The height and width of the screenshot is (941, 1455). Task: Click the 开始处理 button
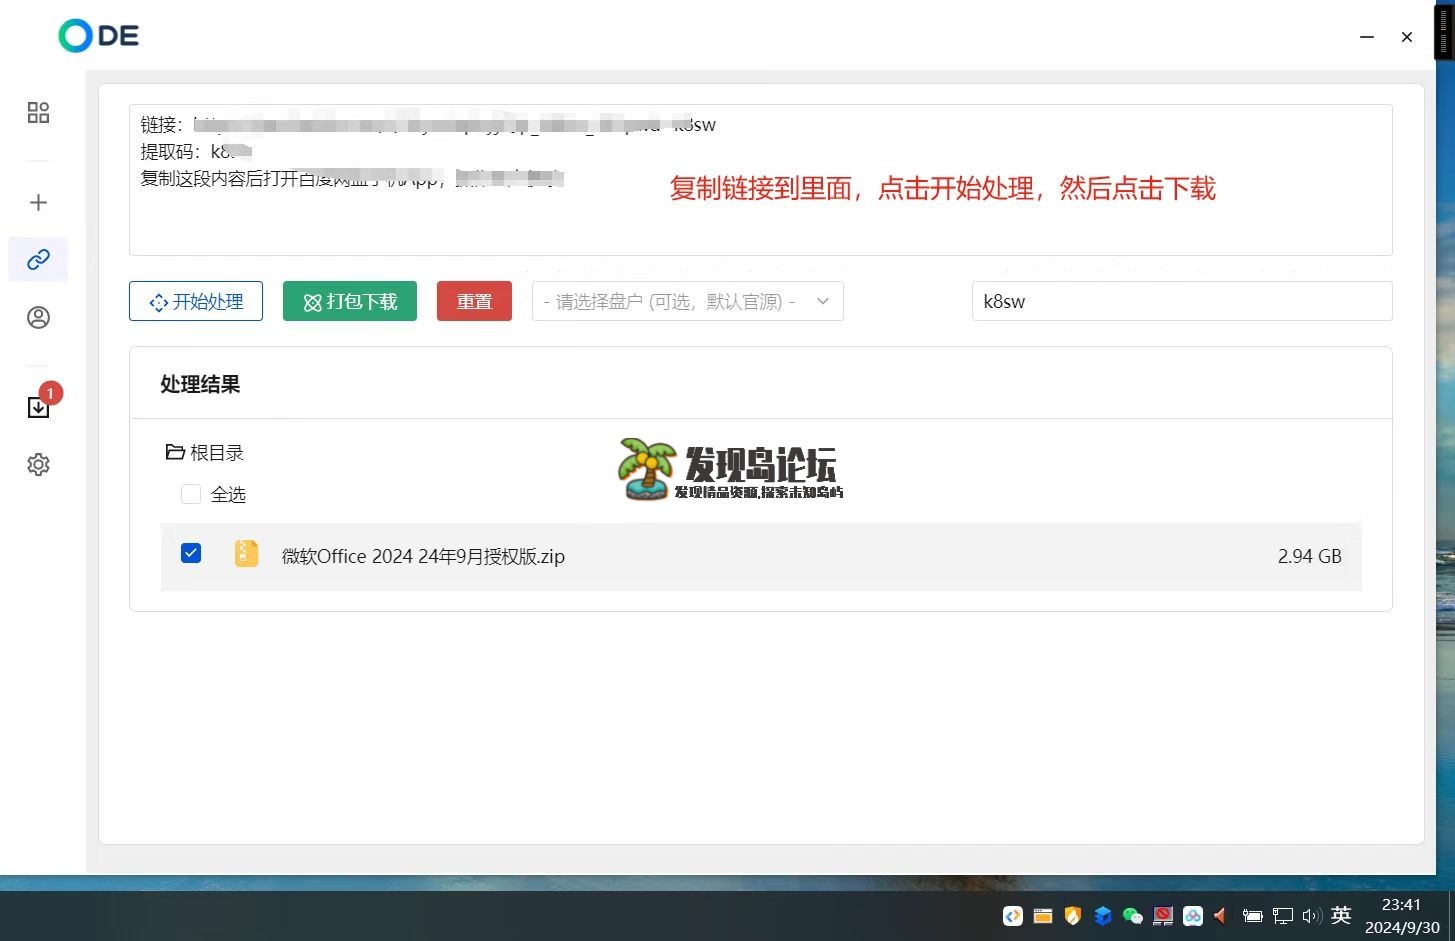tap(196, 301)
